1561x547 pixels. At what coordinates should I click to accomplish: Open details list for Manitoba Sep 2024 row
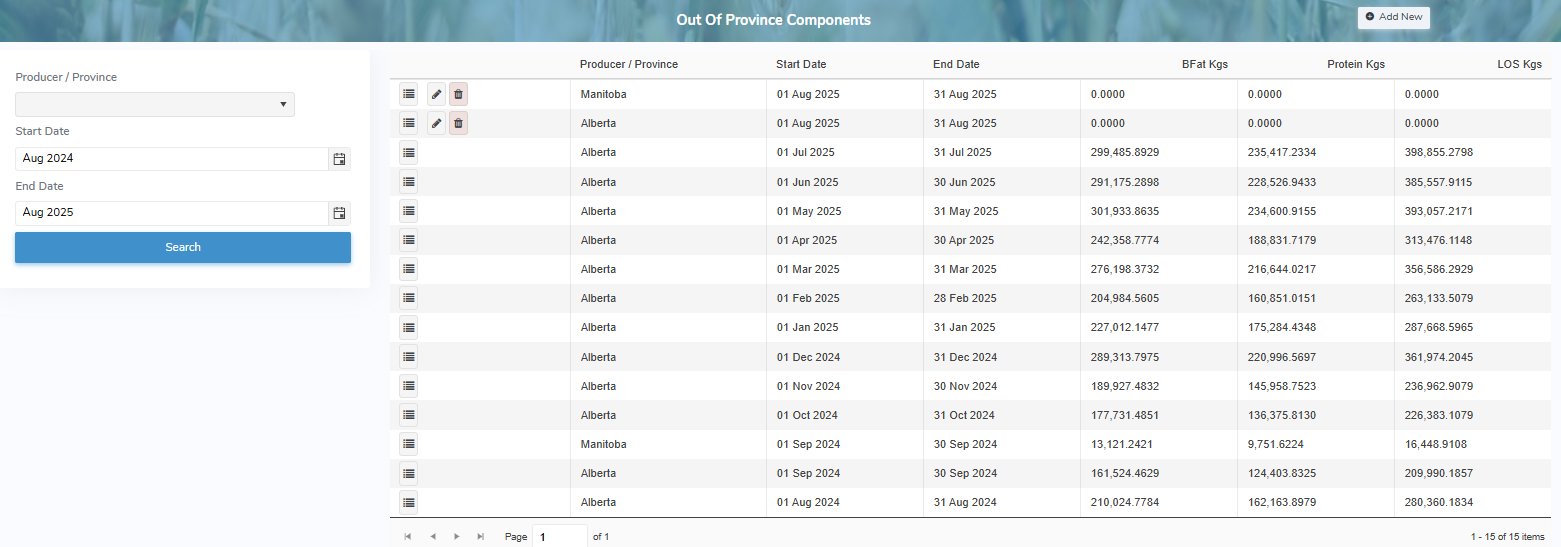pos(408,444)
